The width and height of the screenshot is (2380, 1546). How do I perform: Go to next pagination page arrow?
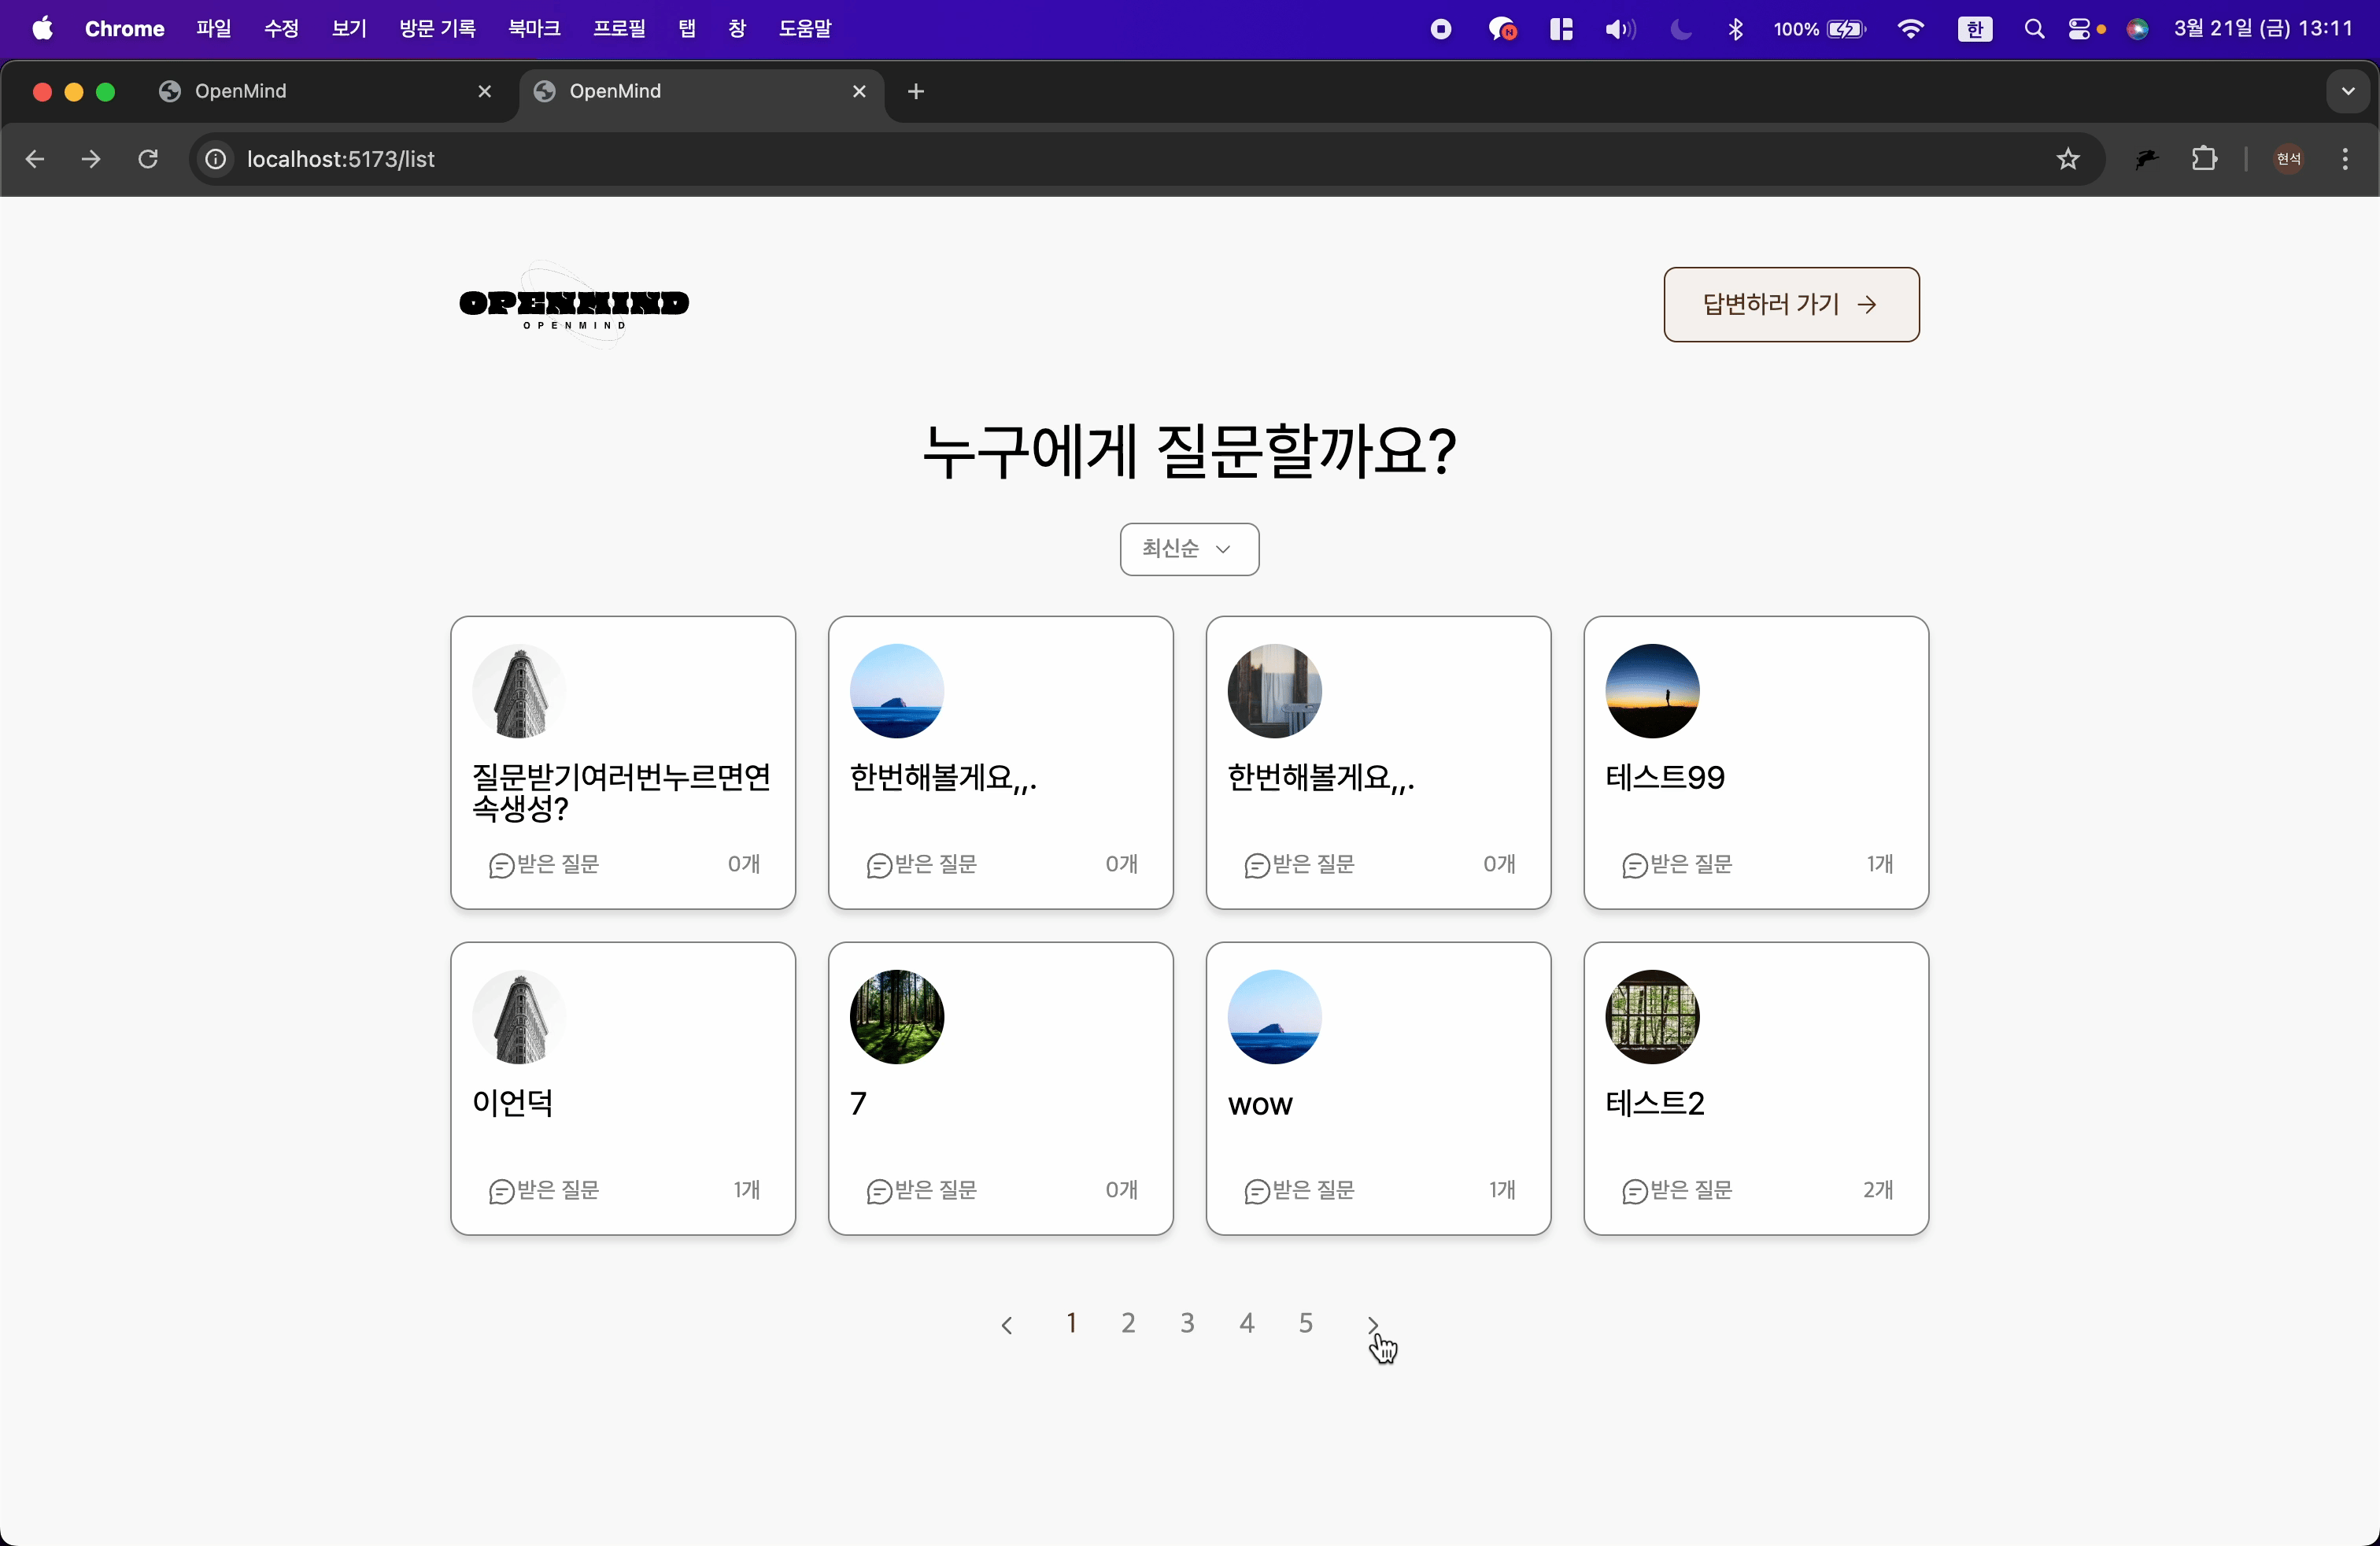tap(1372, 1324)
